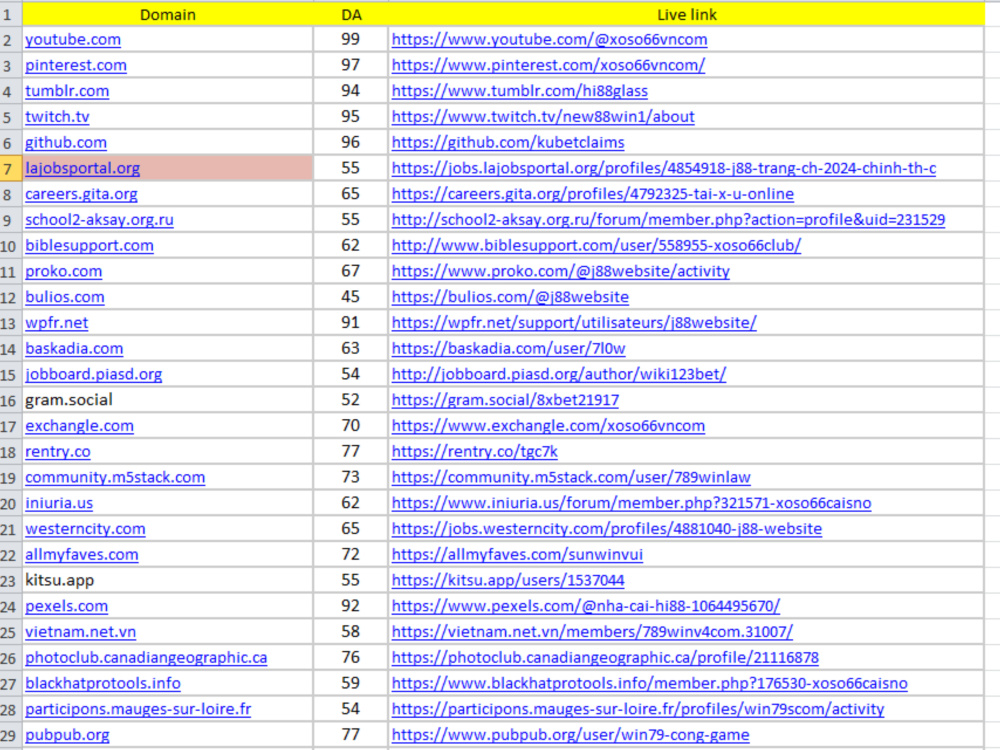Open the careers.gita.org tai-x-u-online link

[x=592, y=194]
